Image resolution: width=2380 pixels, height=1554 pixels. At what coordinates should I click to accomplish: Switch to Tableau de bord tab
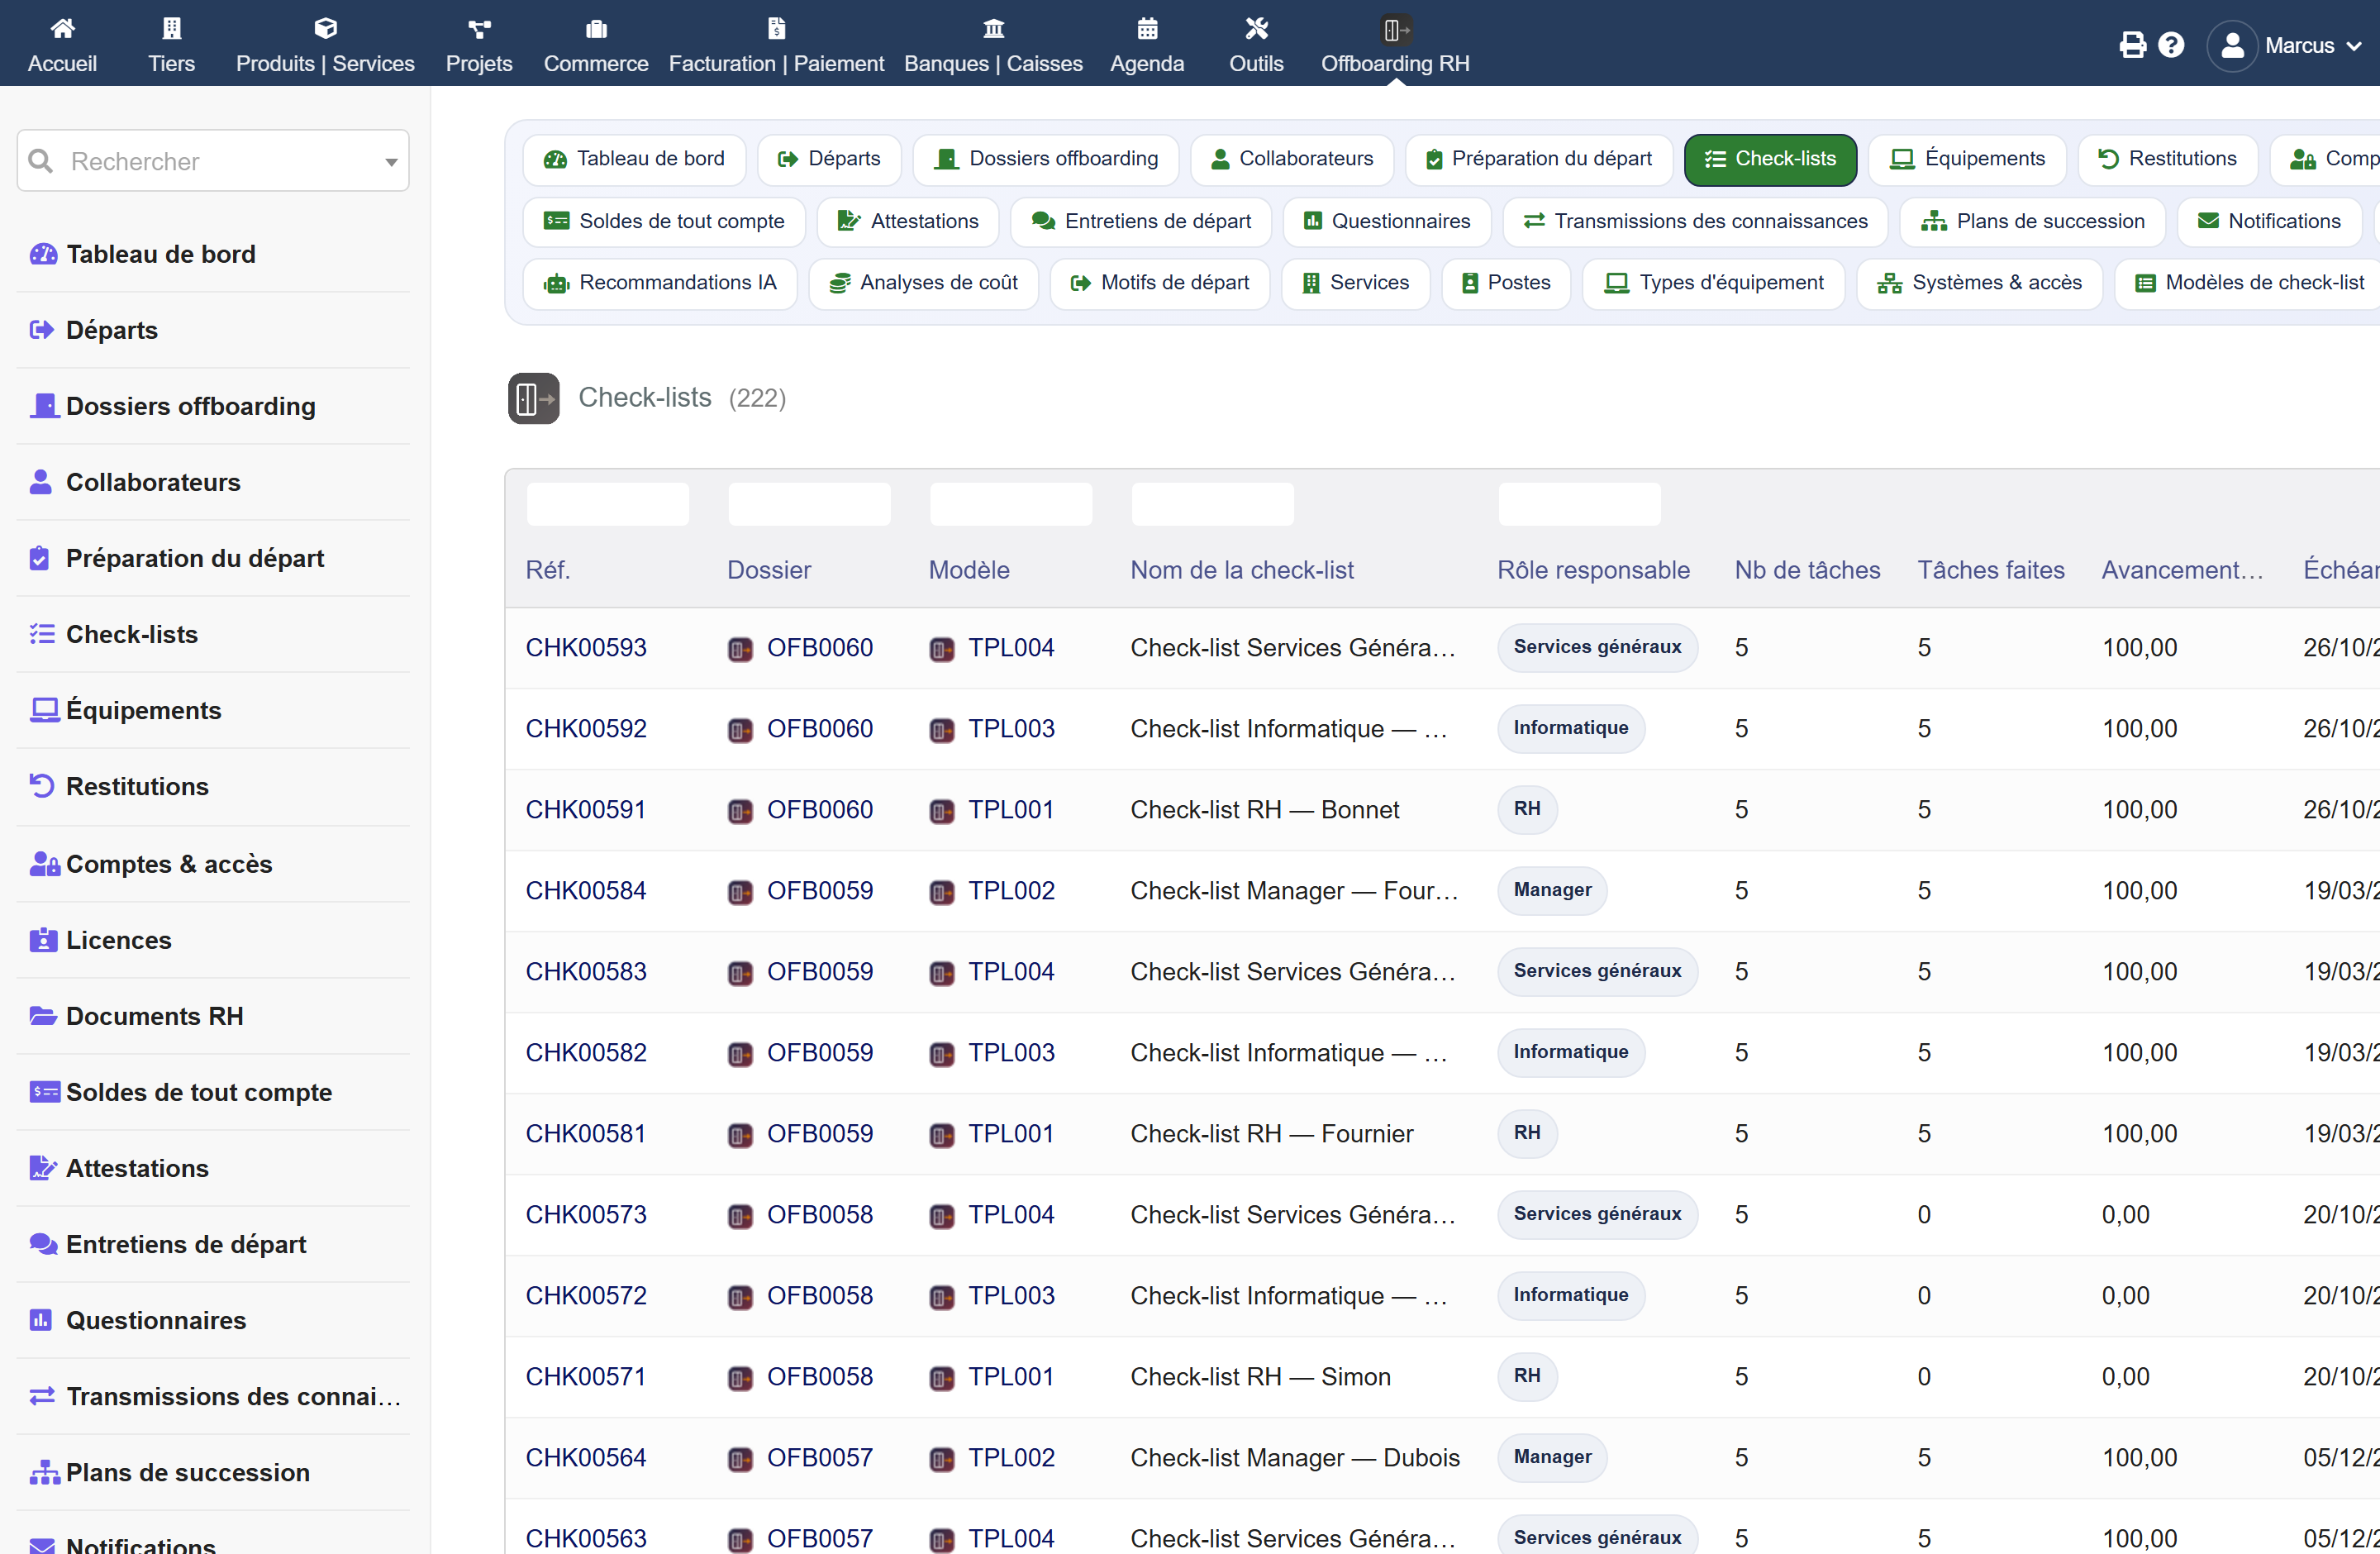pyautogui.click(x=634, y=159)
